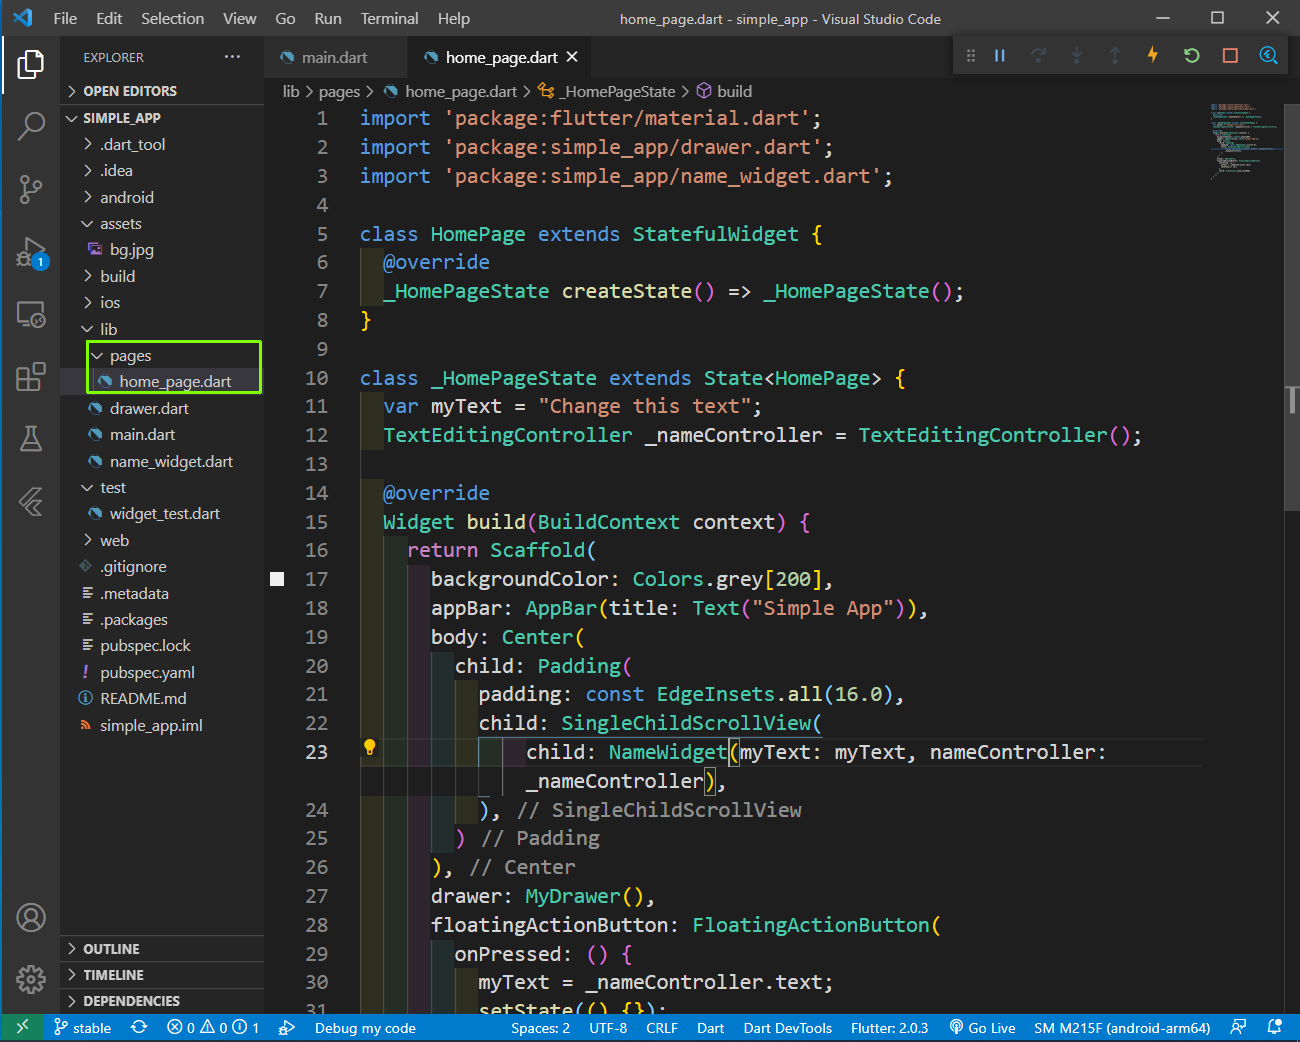Expand the OPEN EDITORS section
This screenshot has height=1042, width=1300.
pyautogui.click(x=162, y=91)
